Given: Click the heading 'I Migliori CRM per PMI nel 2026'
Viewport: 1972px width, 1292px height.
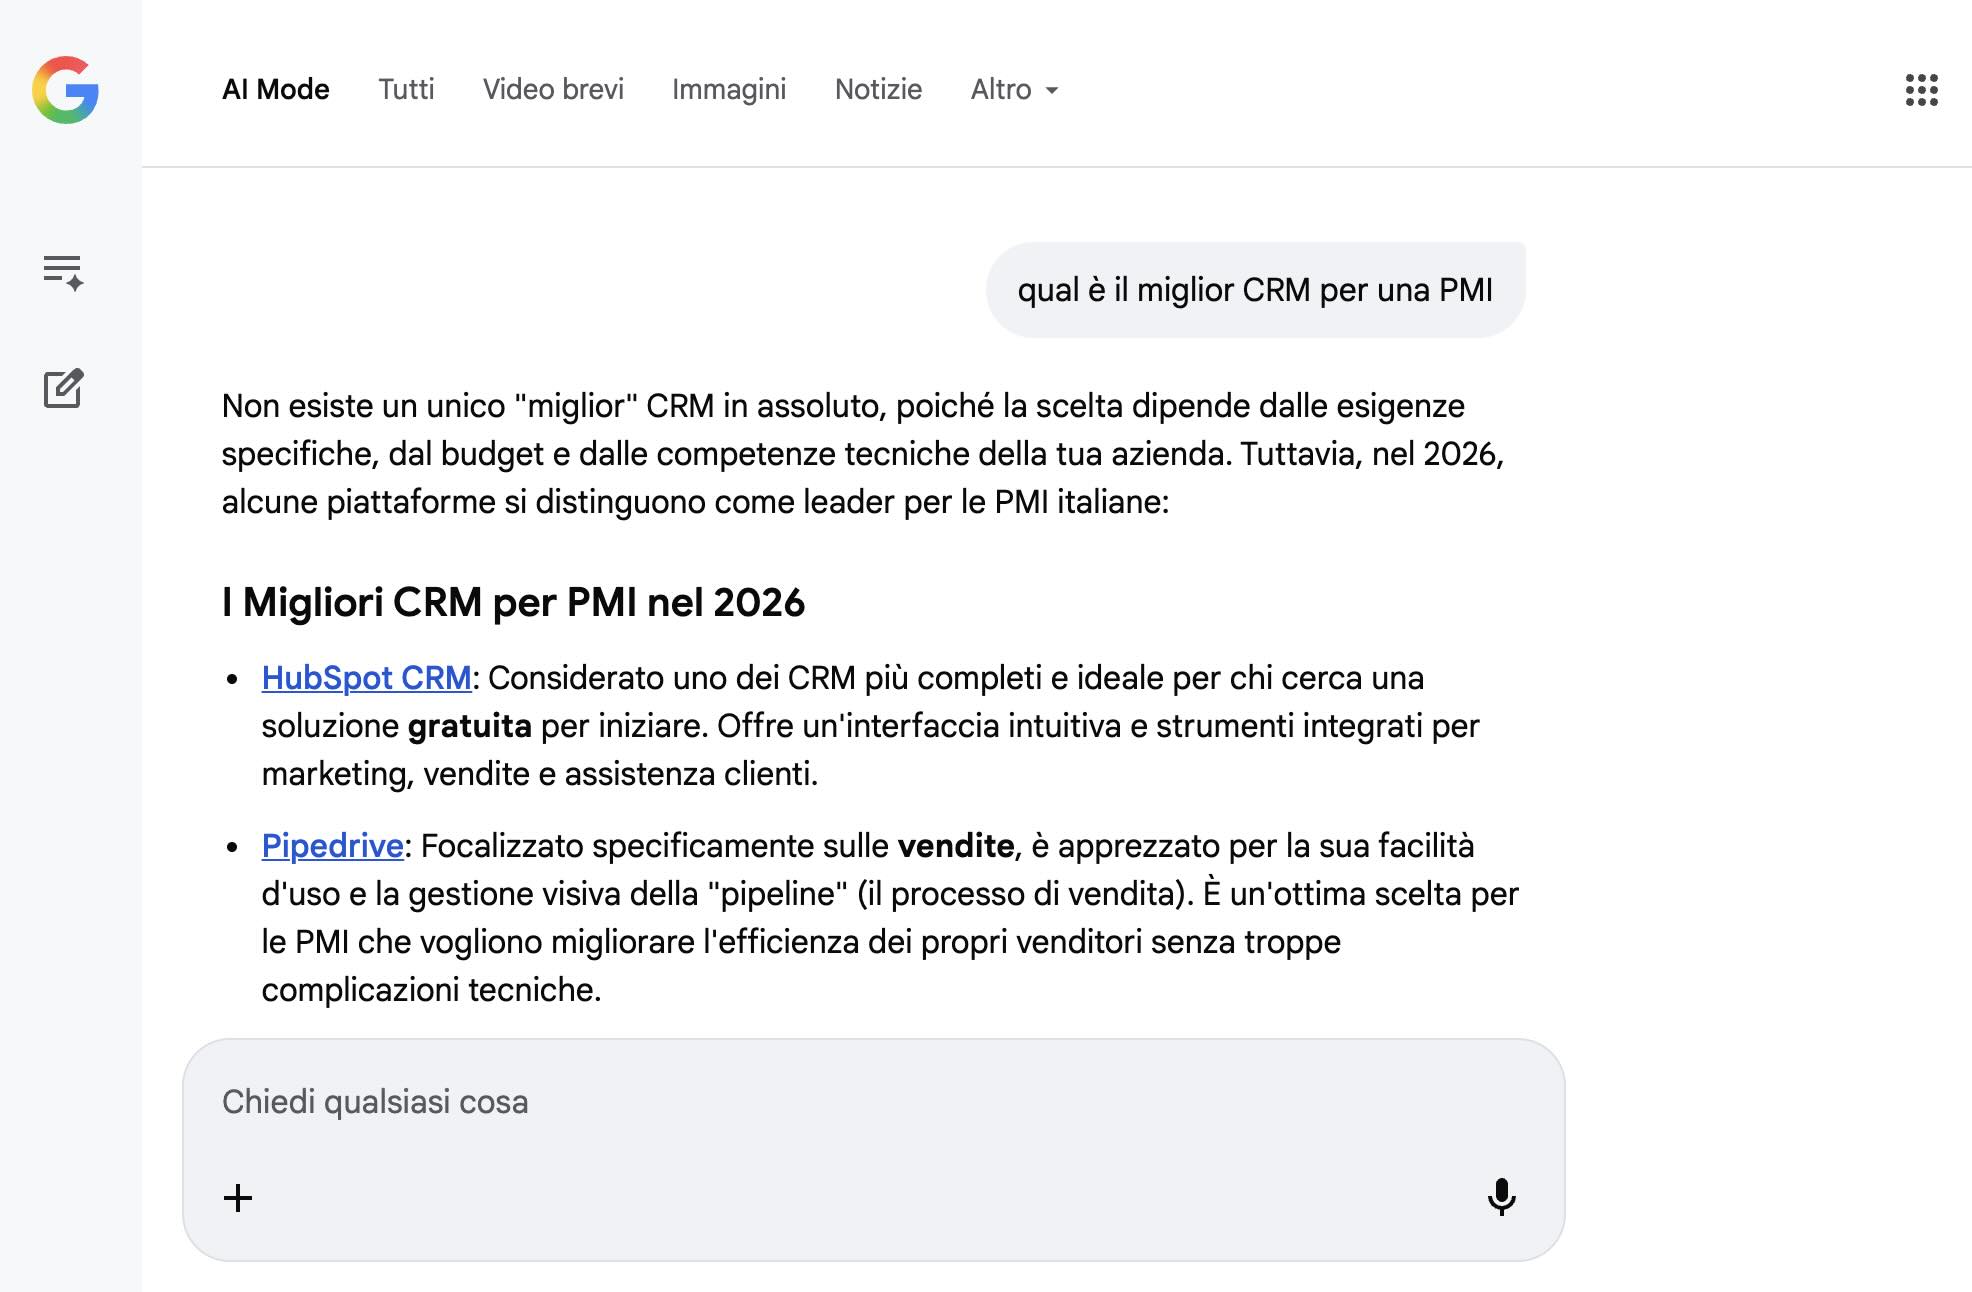Looking at the screenshot, I should pyautogui.click(x=513, y=603).
